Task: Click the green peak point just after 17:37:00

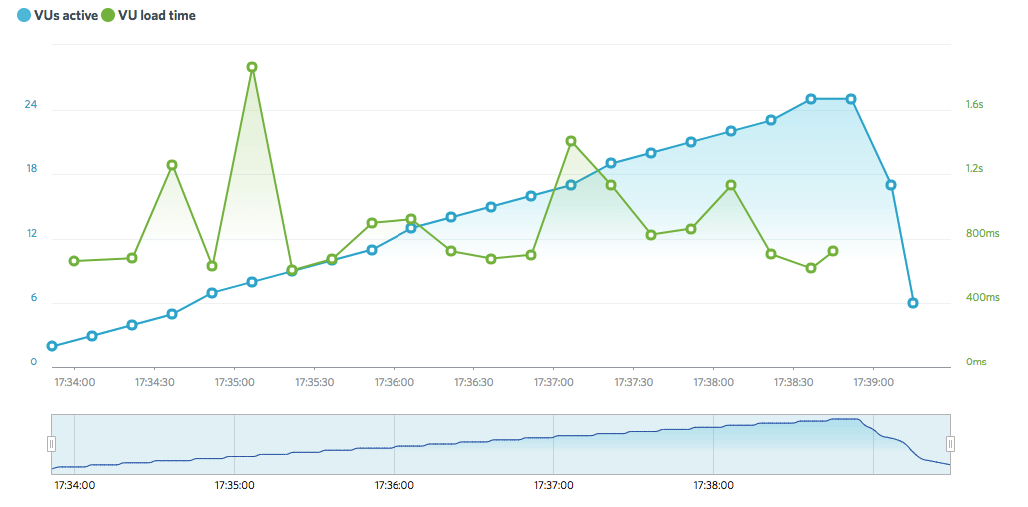Action: pos(571,141)
